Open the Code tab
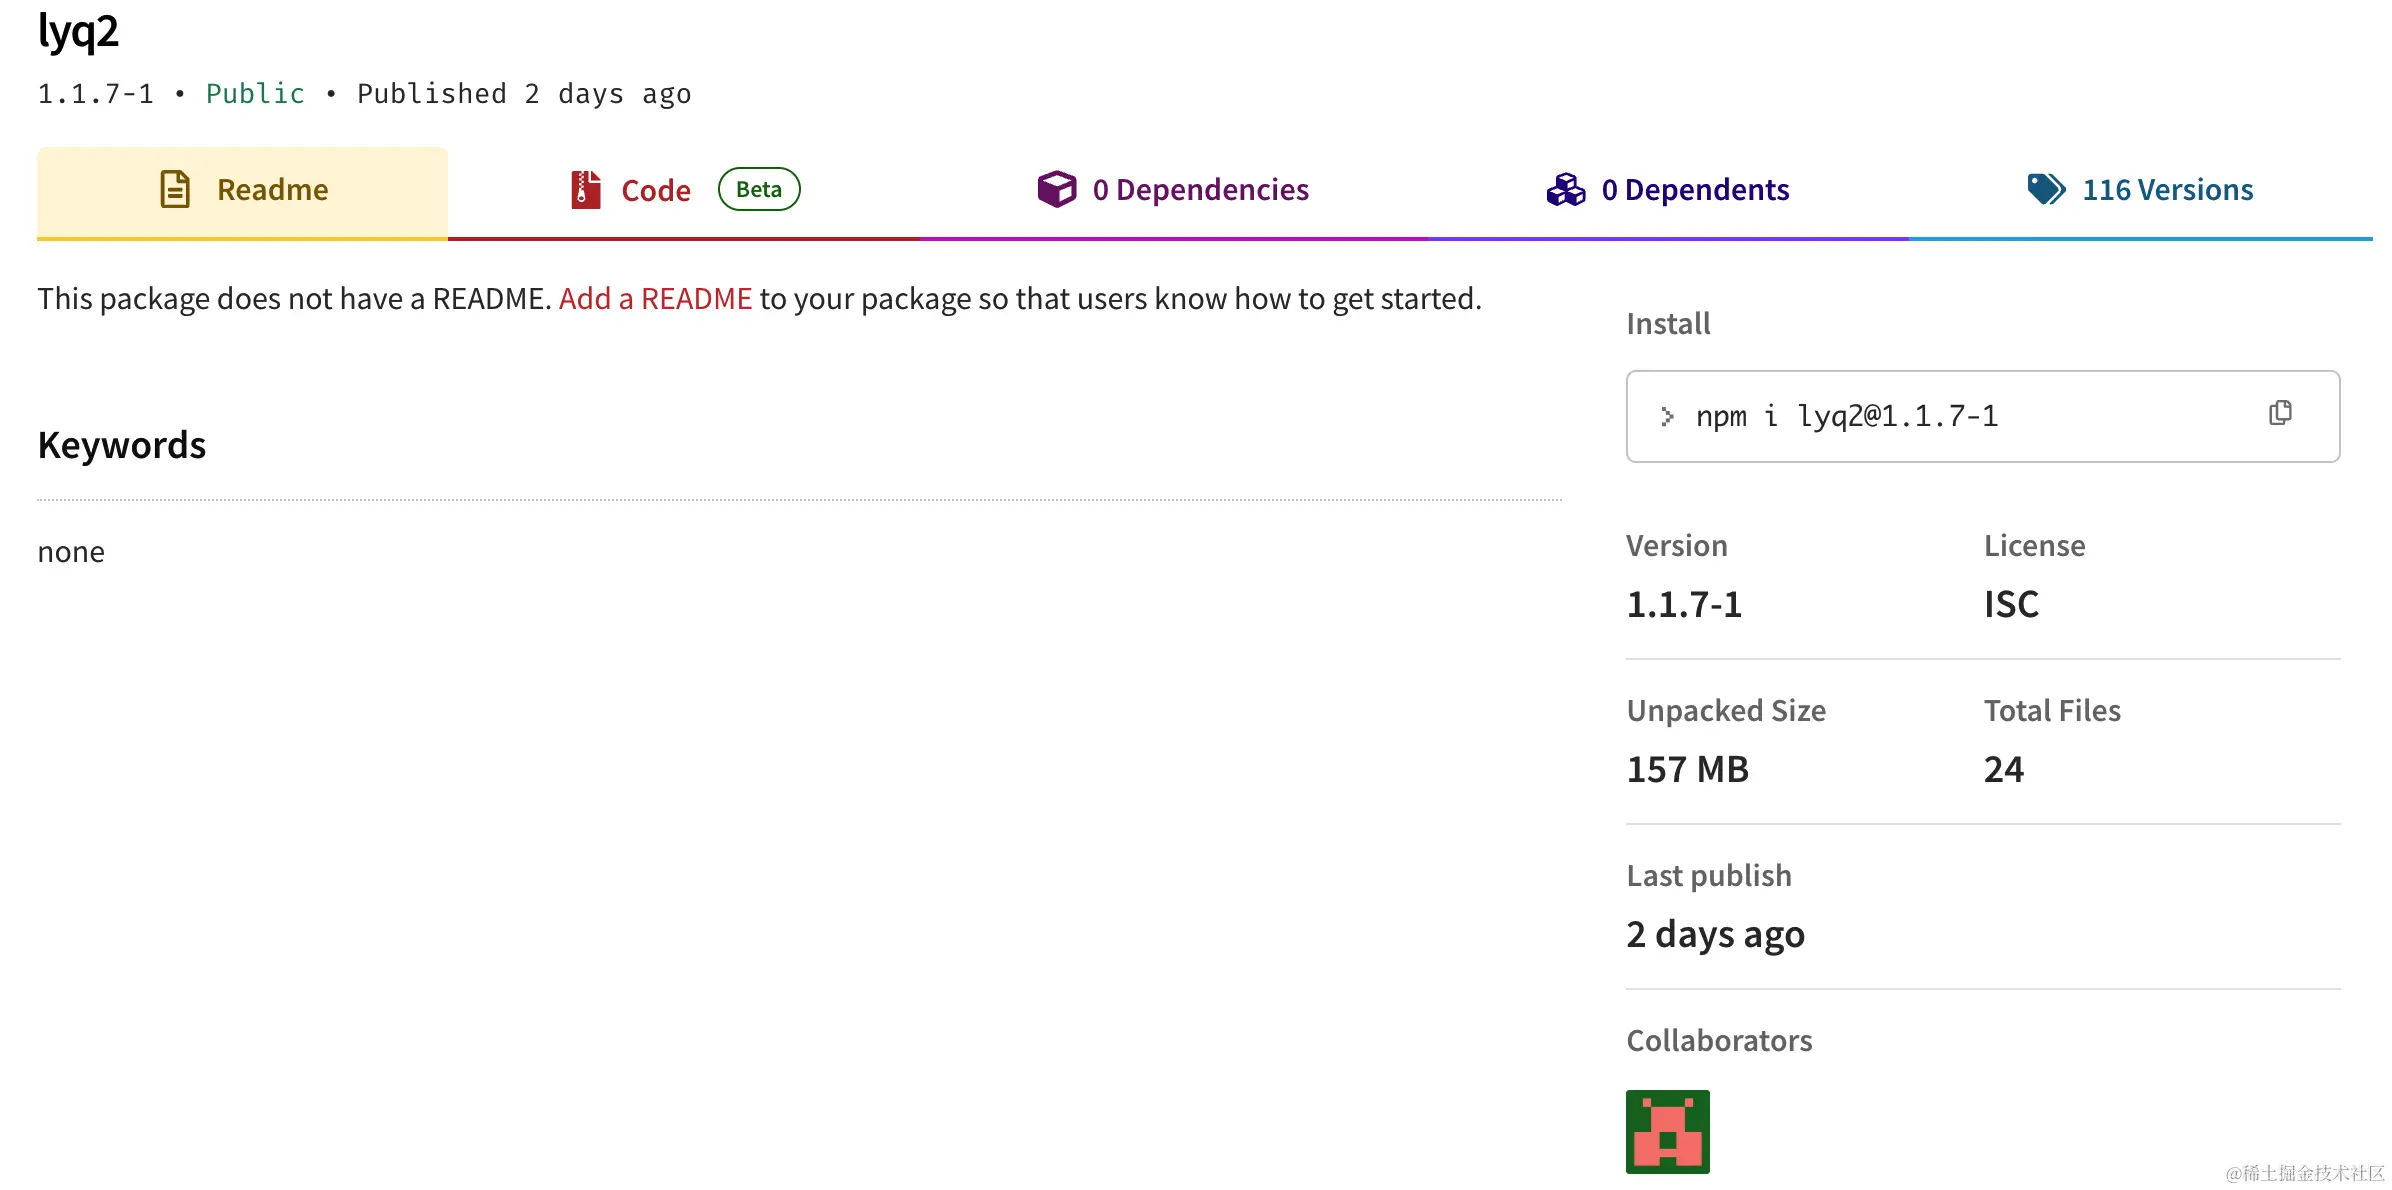2392x1190 pixels. coord(655,190)
